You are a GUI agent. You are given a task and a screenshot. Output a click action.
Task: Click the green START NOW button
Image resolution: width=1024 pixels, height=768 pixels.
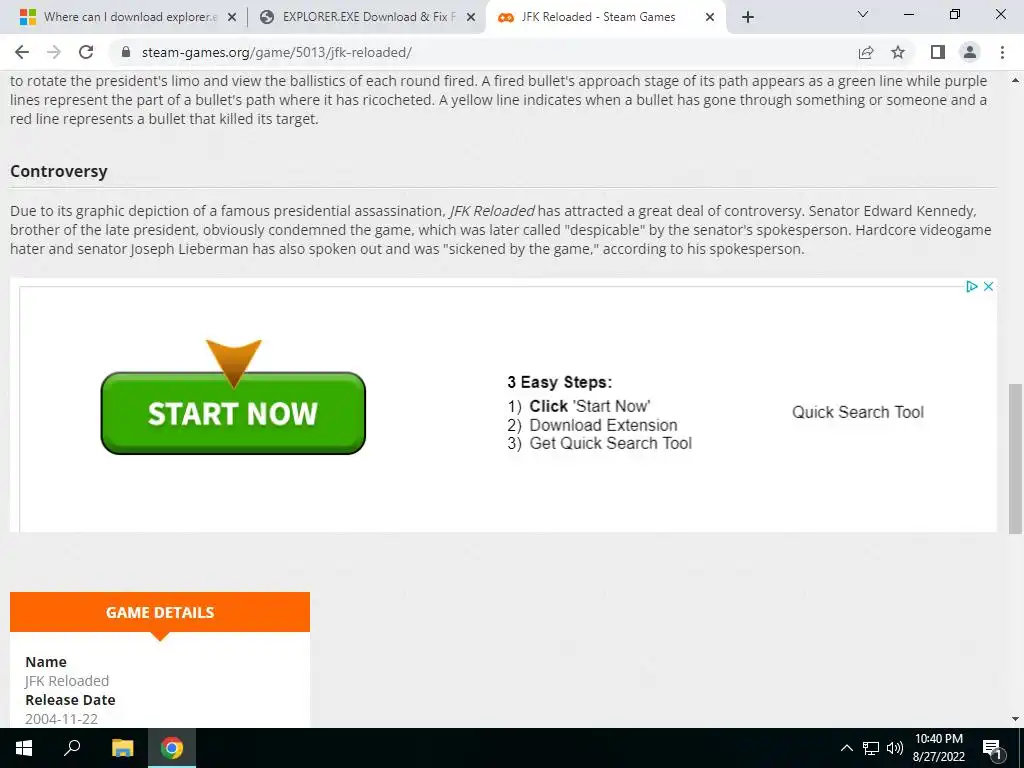[x=233, y=413]
